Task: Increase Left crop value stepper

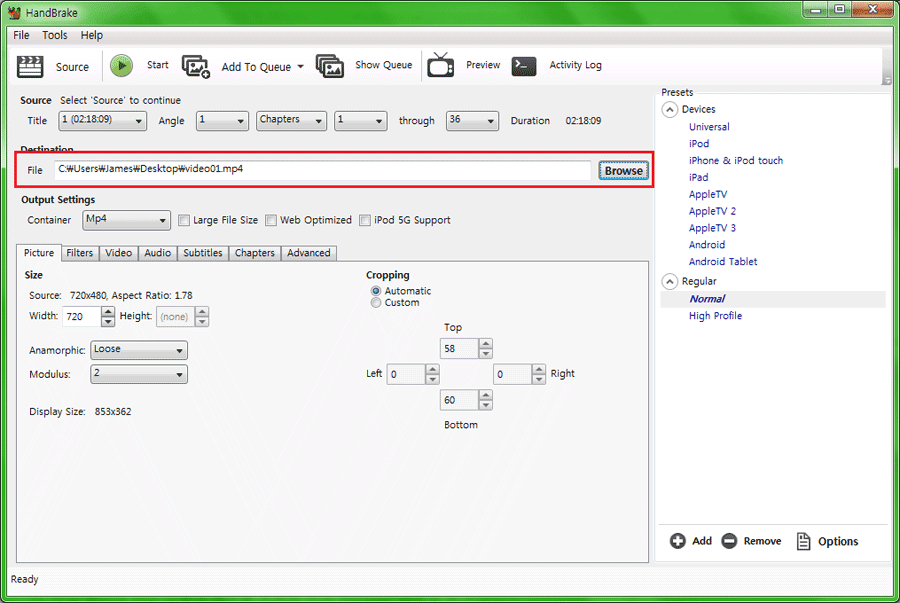Action: click(x=432, y=369)
